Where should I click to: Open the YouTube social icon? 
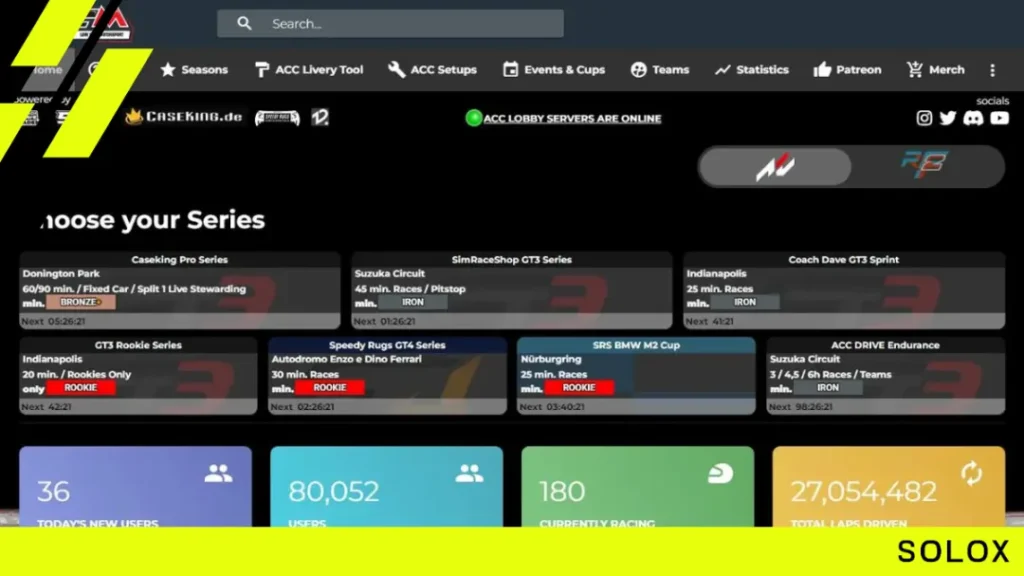click(999, 118)
